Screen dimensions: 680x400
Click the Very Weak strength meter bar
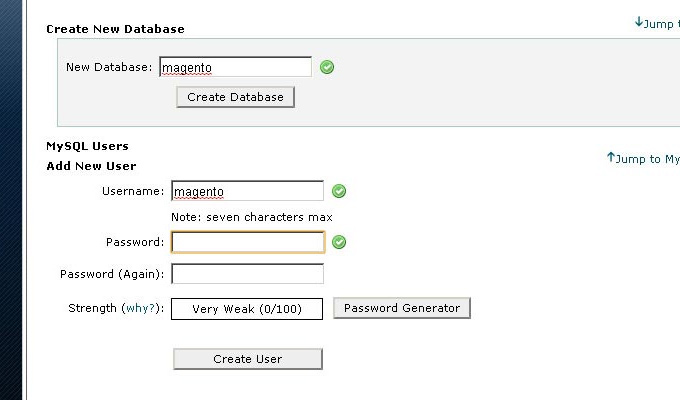247,309
